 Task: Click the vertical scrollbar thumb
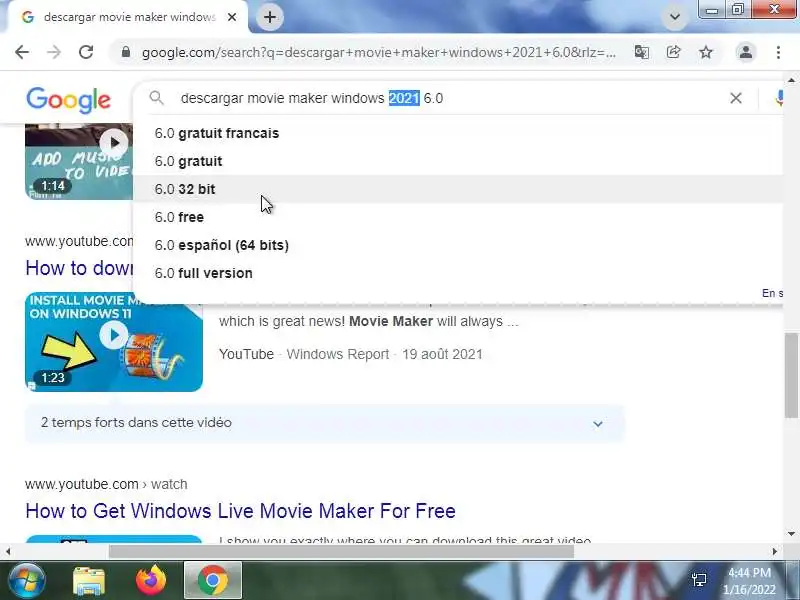click(791, 375)
